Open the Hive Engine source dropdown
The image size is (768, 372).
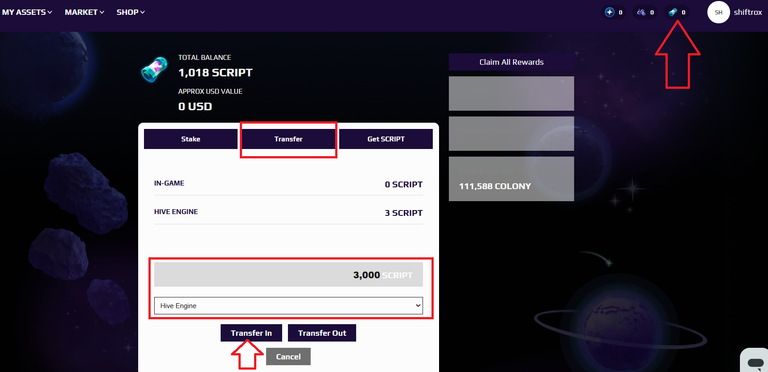coord(288,305)
